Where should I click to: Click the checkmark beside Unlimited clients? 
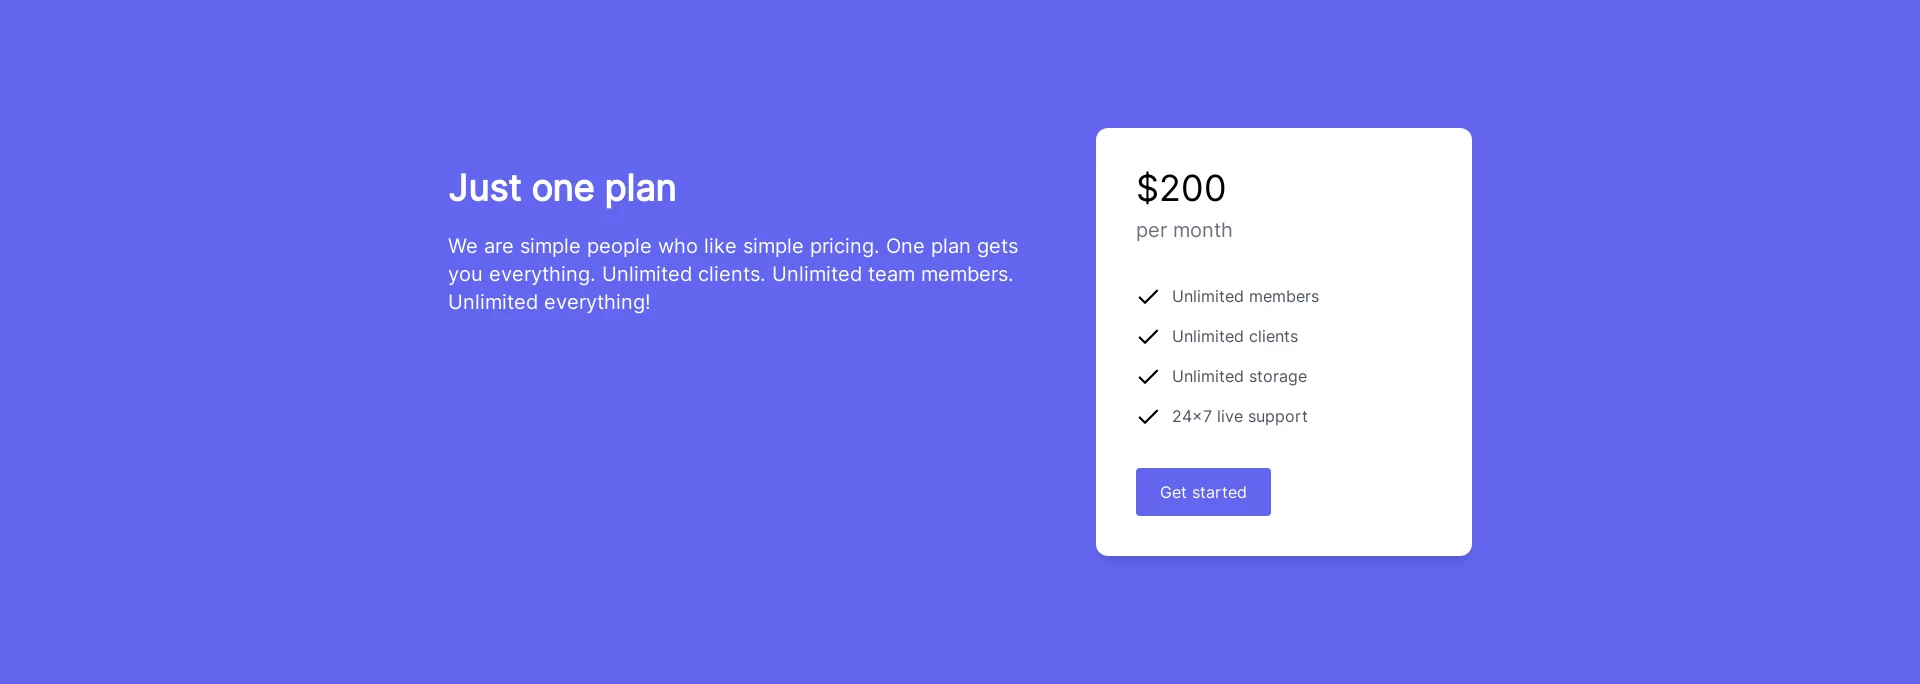(1148, 337)
